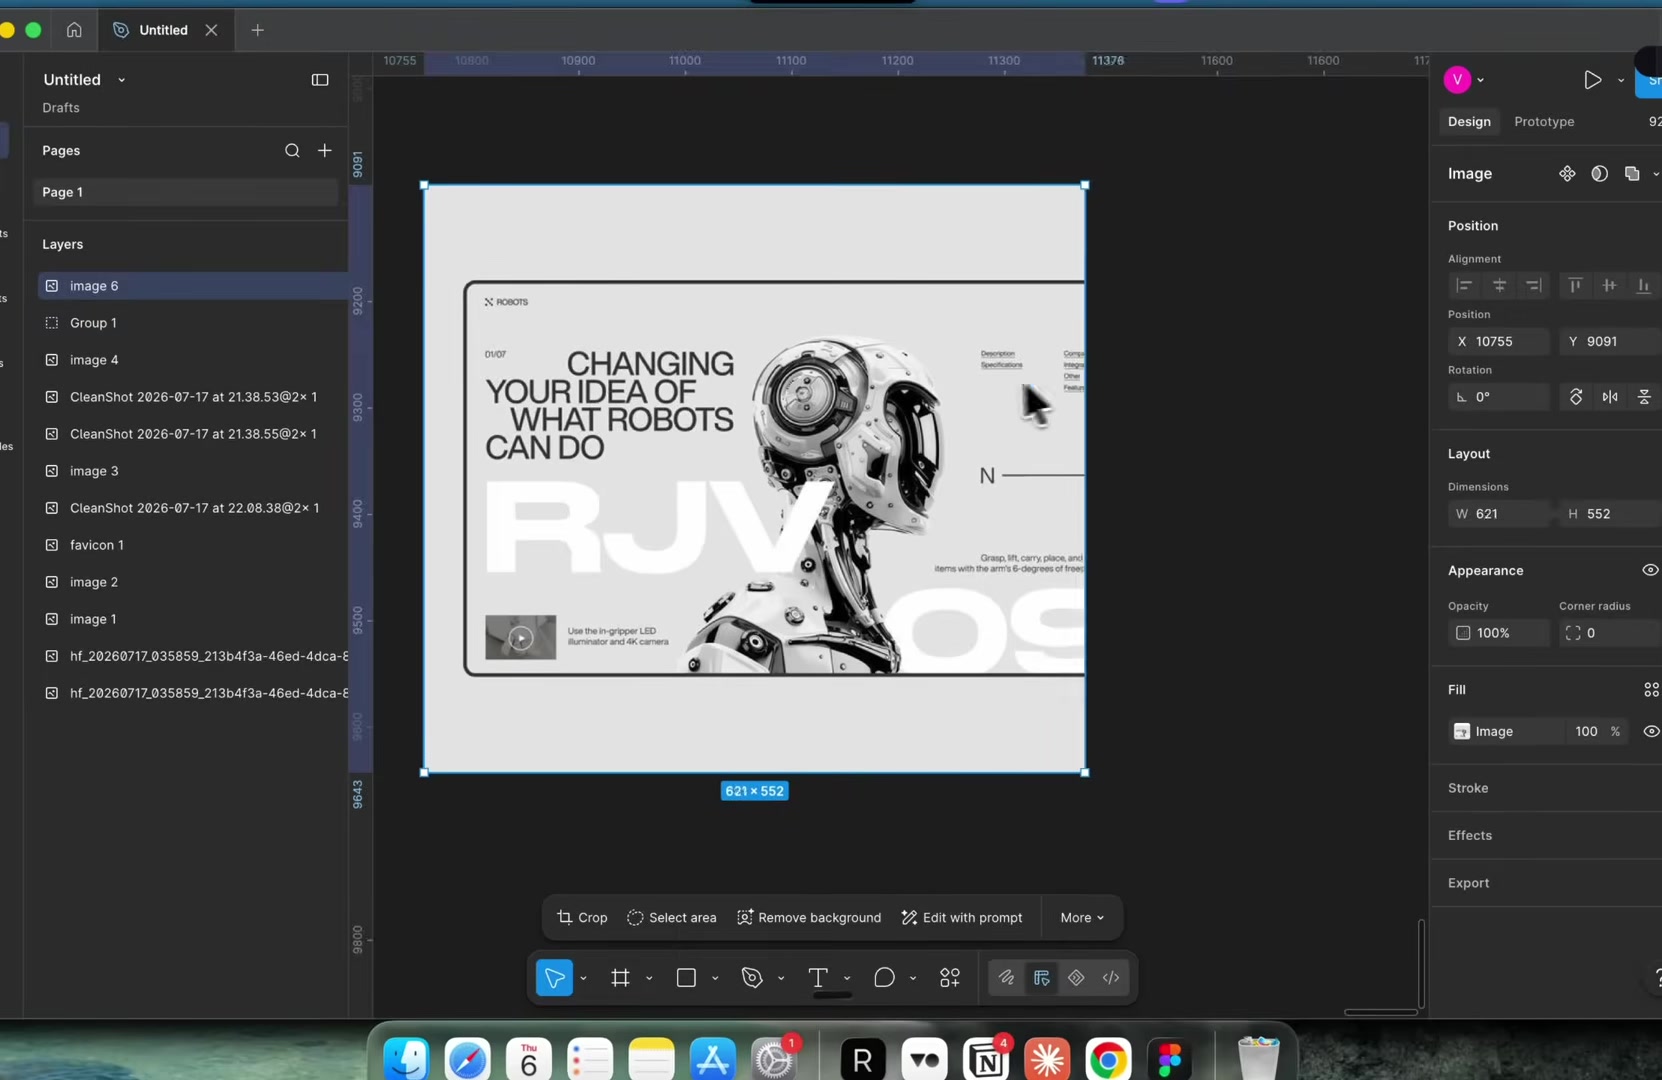Viewport: 1662px width, 1080px height.
Task: Click Select area button
Action: [x=672, y=918]
